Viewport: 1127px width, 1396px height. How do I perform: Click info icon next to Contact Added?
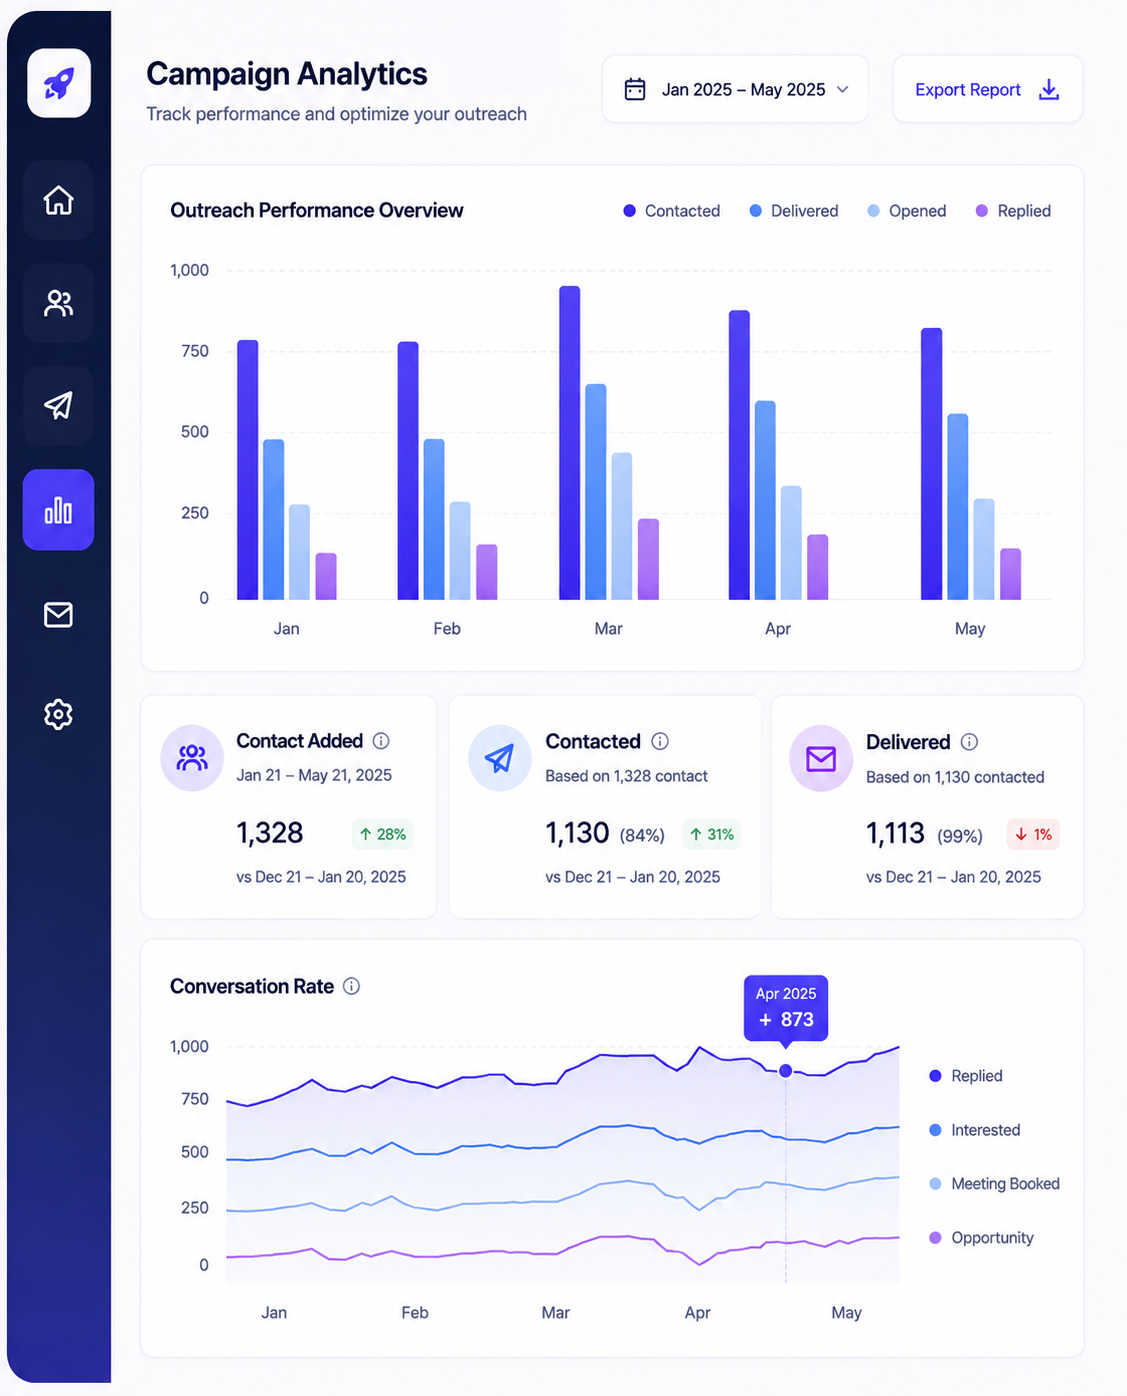click(381, 741)
